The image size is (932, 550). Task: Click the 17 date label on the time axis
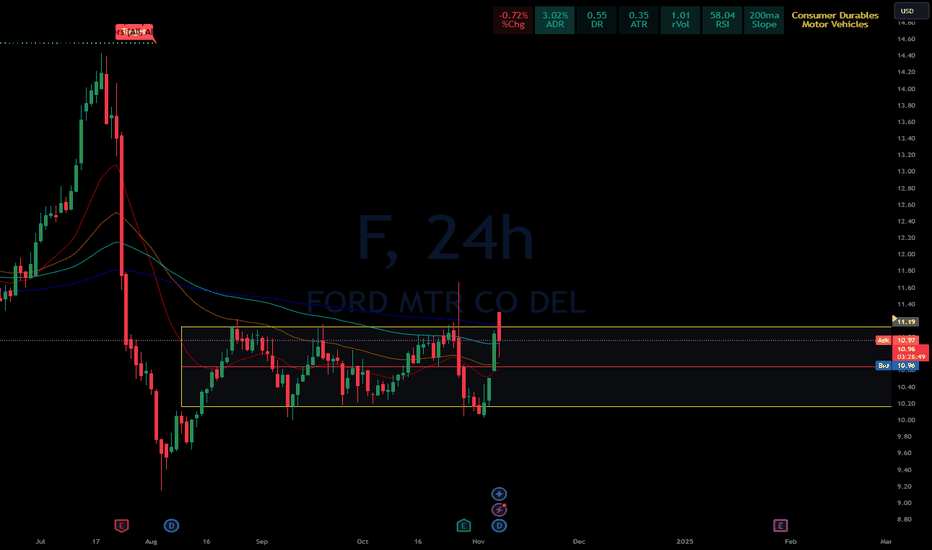pyautogui.click(x=96, y=542)
